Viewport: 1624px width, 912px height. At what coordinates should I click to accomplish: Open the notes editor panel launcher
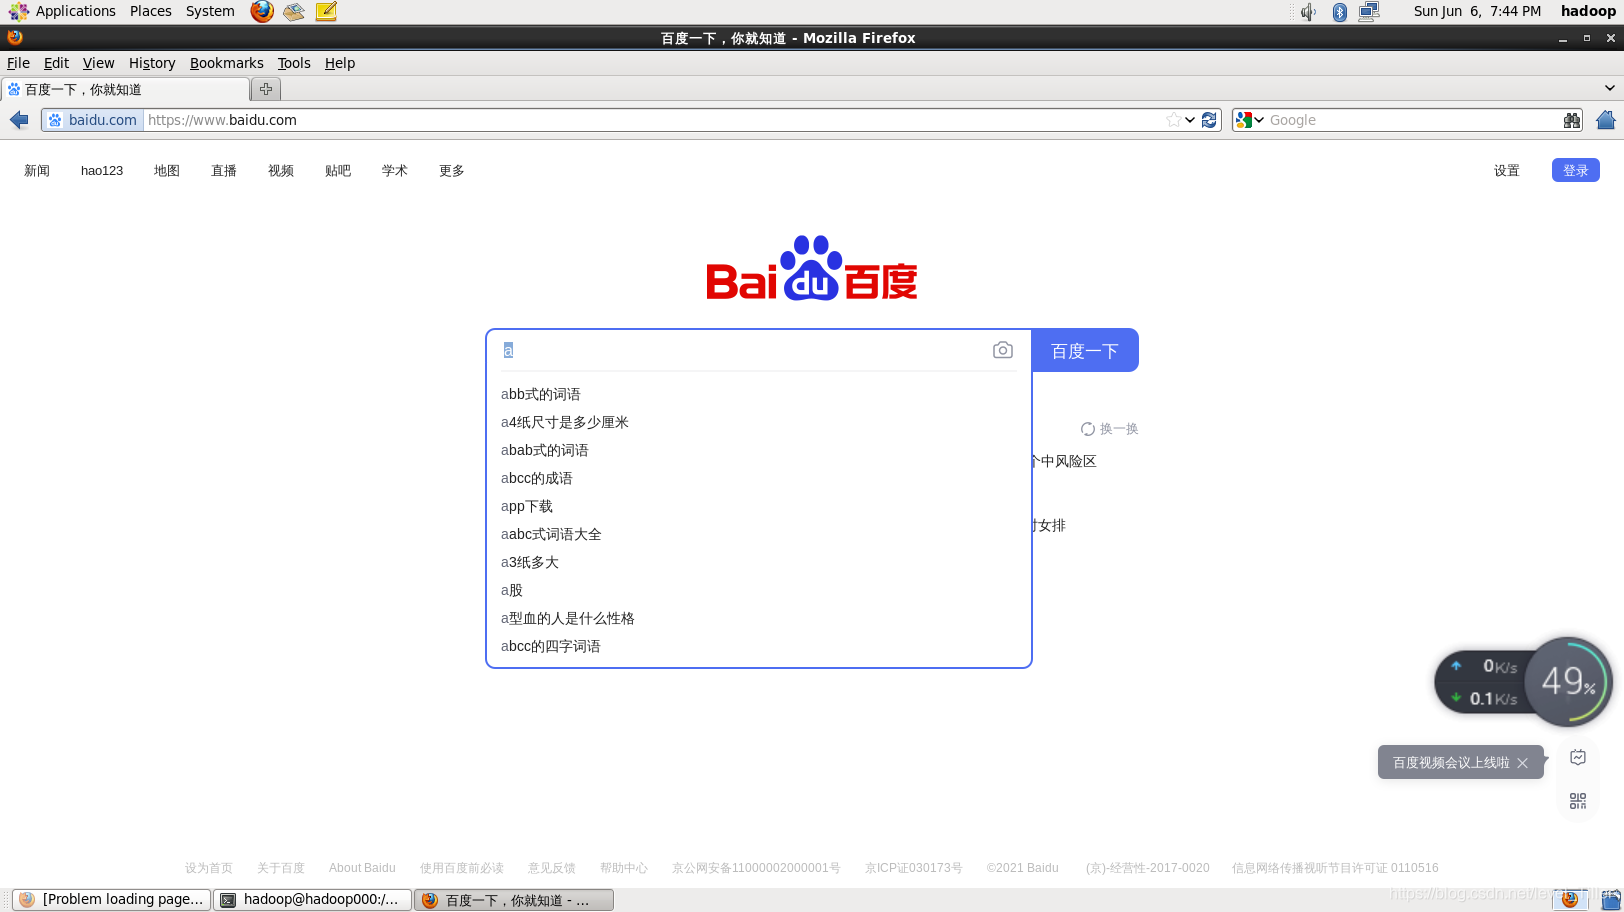coord(326,11)
